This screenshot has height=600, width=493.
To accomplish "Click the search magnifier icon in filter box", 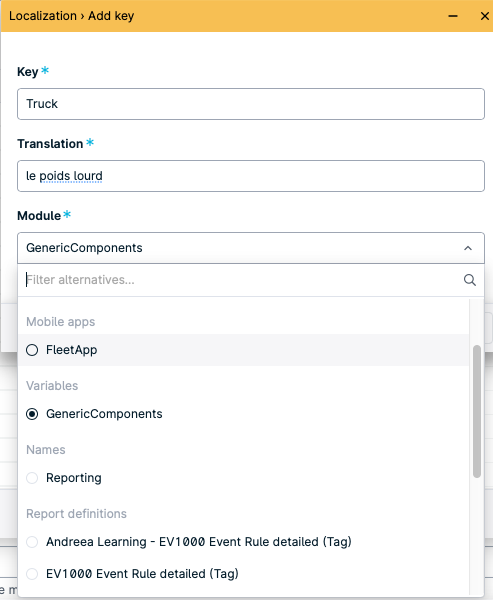I will [470, 280].
